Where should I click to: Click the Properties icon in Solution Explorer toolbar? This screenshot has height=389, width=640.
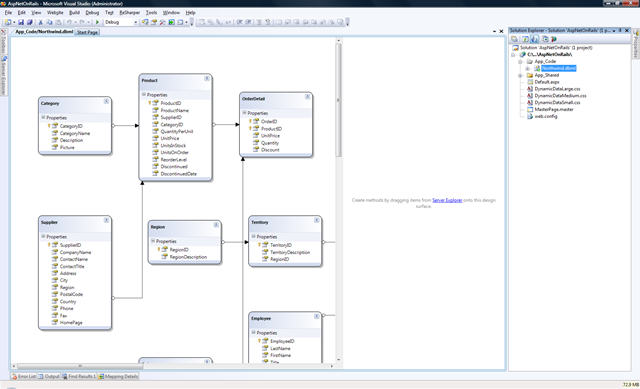pyautogui.click(x=514, y=39)
